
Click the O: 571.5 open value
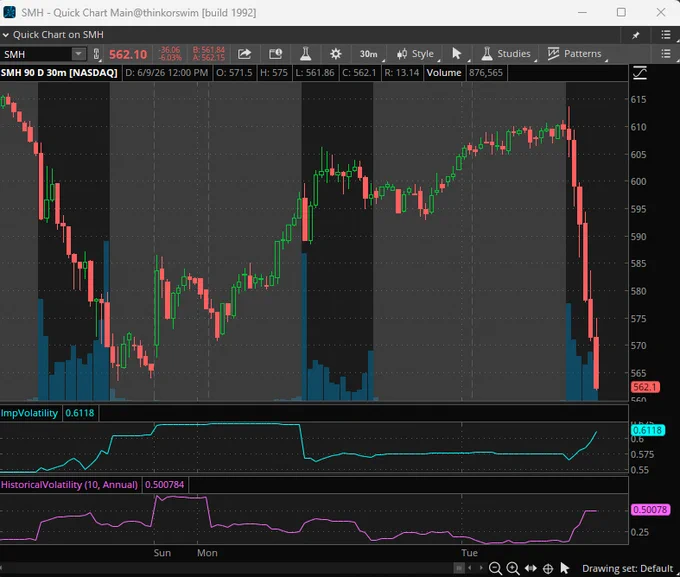click(234, 73)
